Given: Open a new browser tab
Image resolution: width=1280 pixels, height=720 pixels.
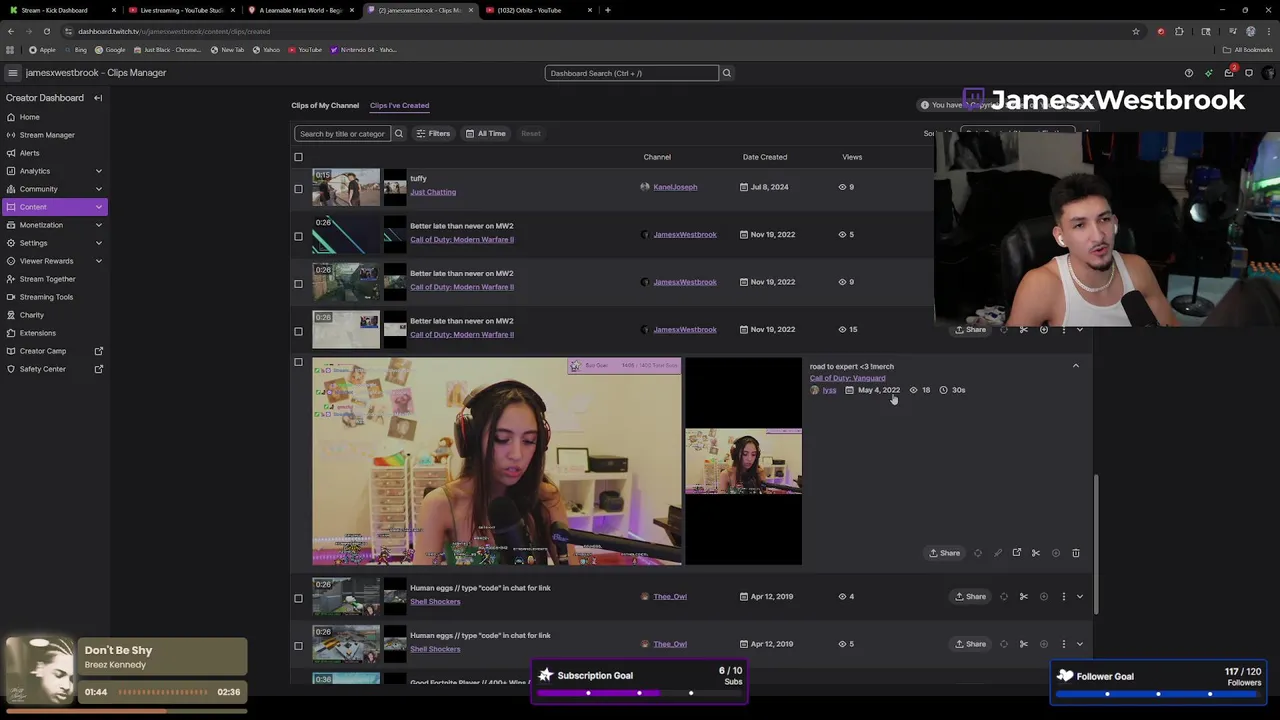Looking at the screenshot, I should 607,10.
